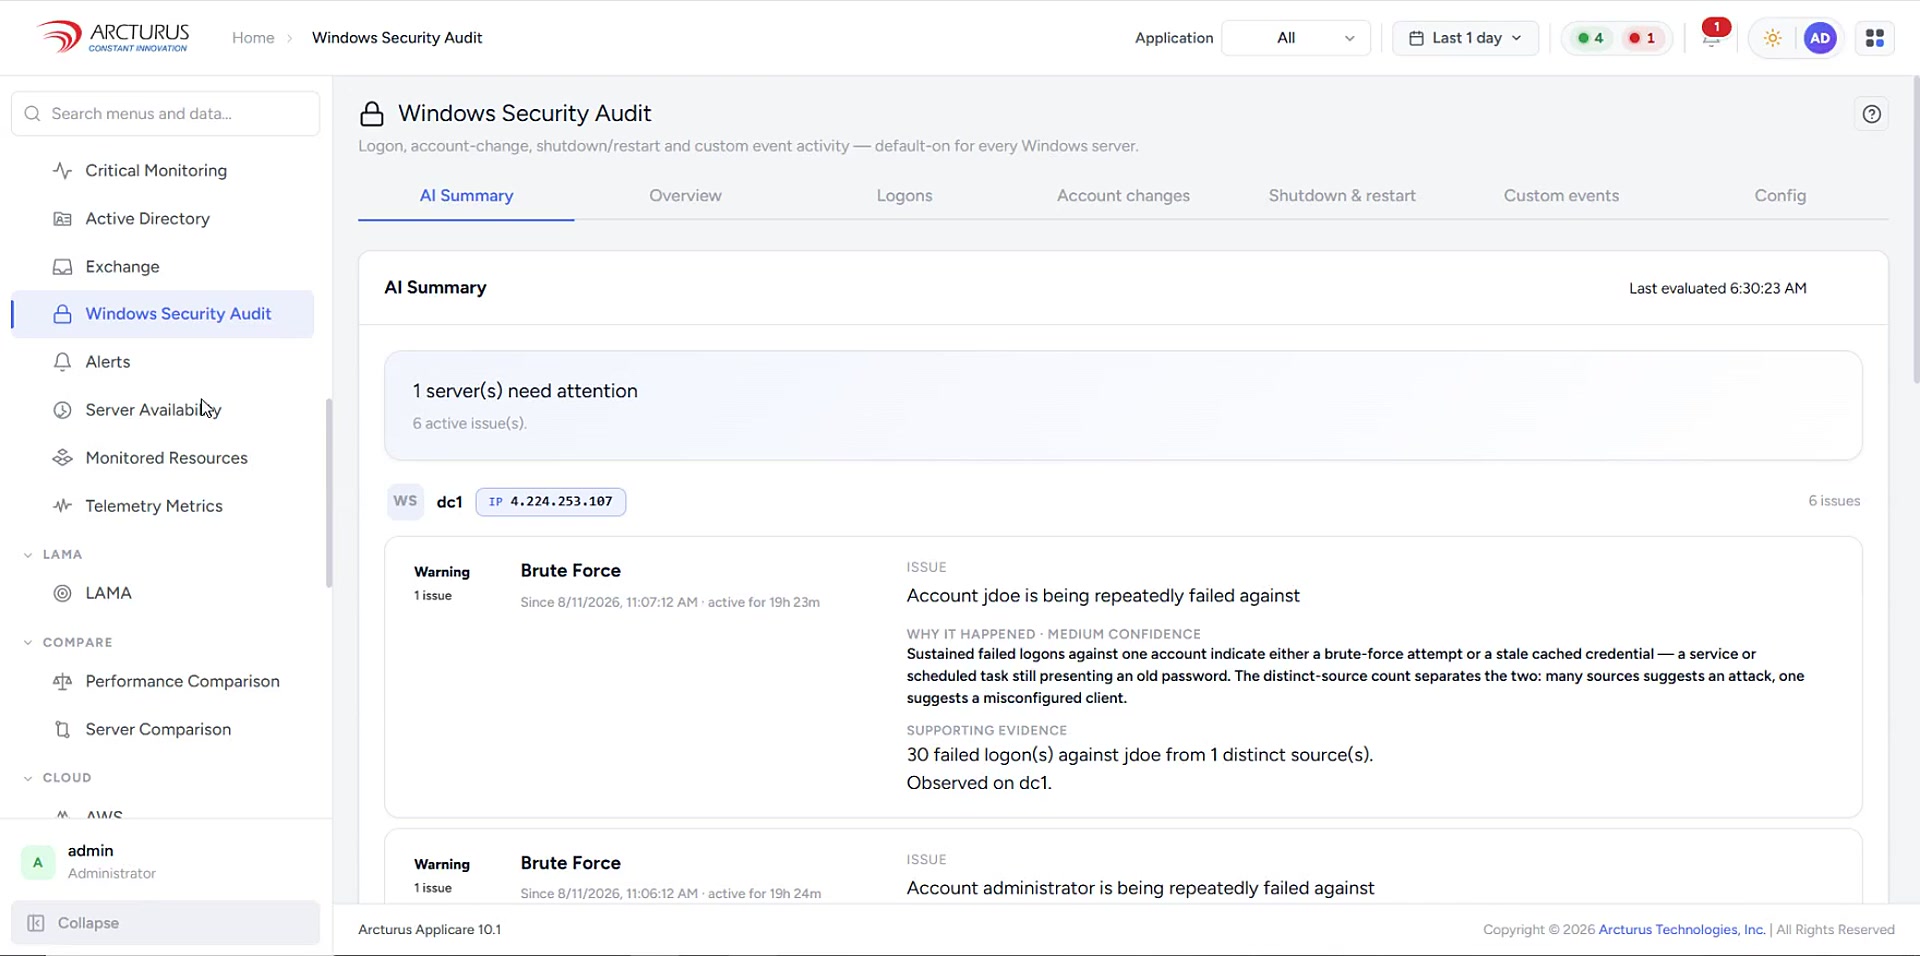
Task: Open the Logons tab
Action: 905,196
